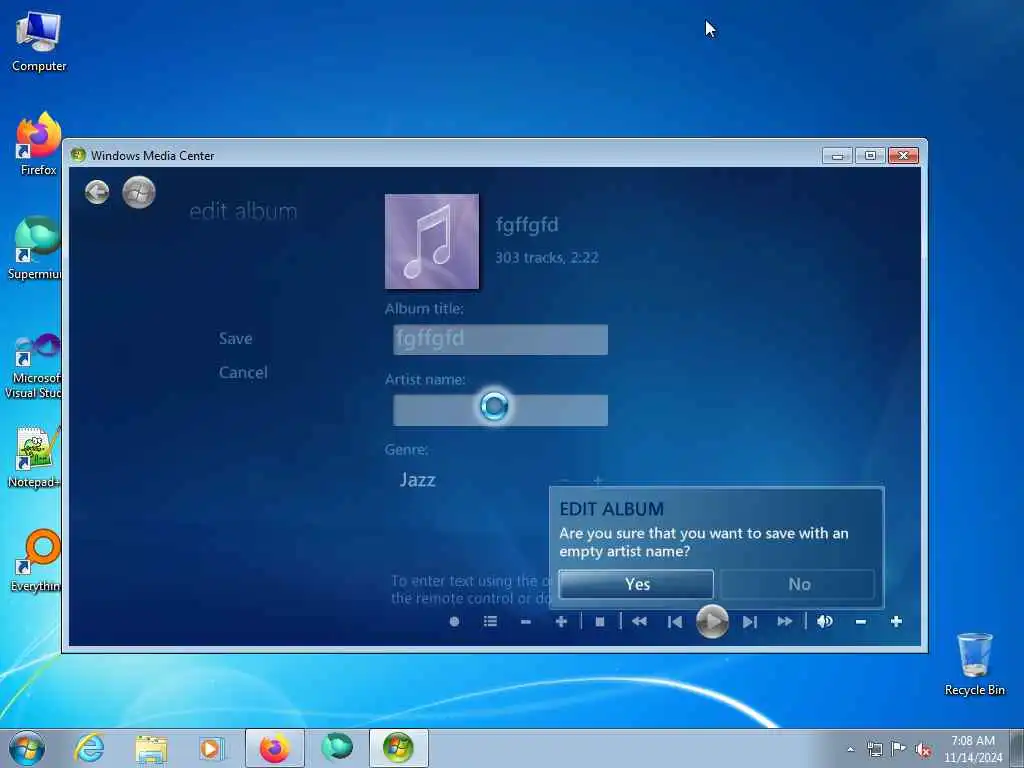Open Computer desktop icon
Viewport: 1024px width, 768px height.
[x=39, y=42]
